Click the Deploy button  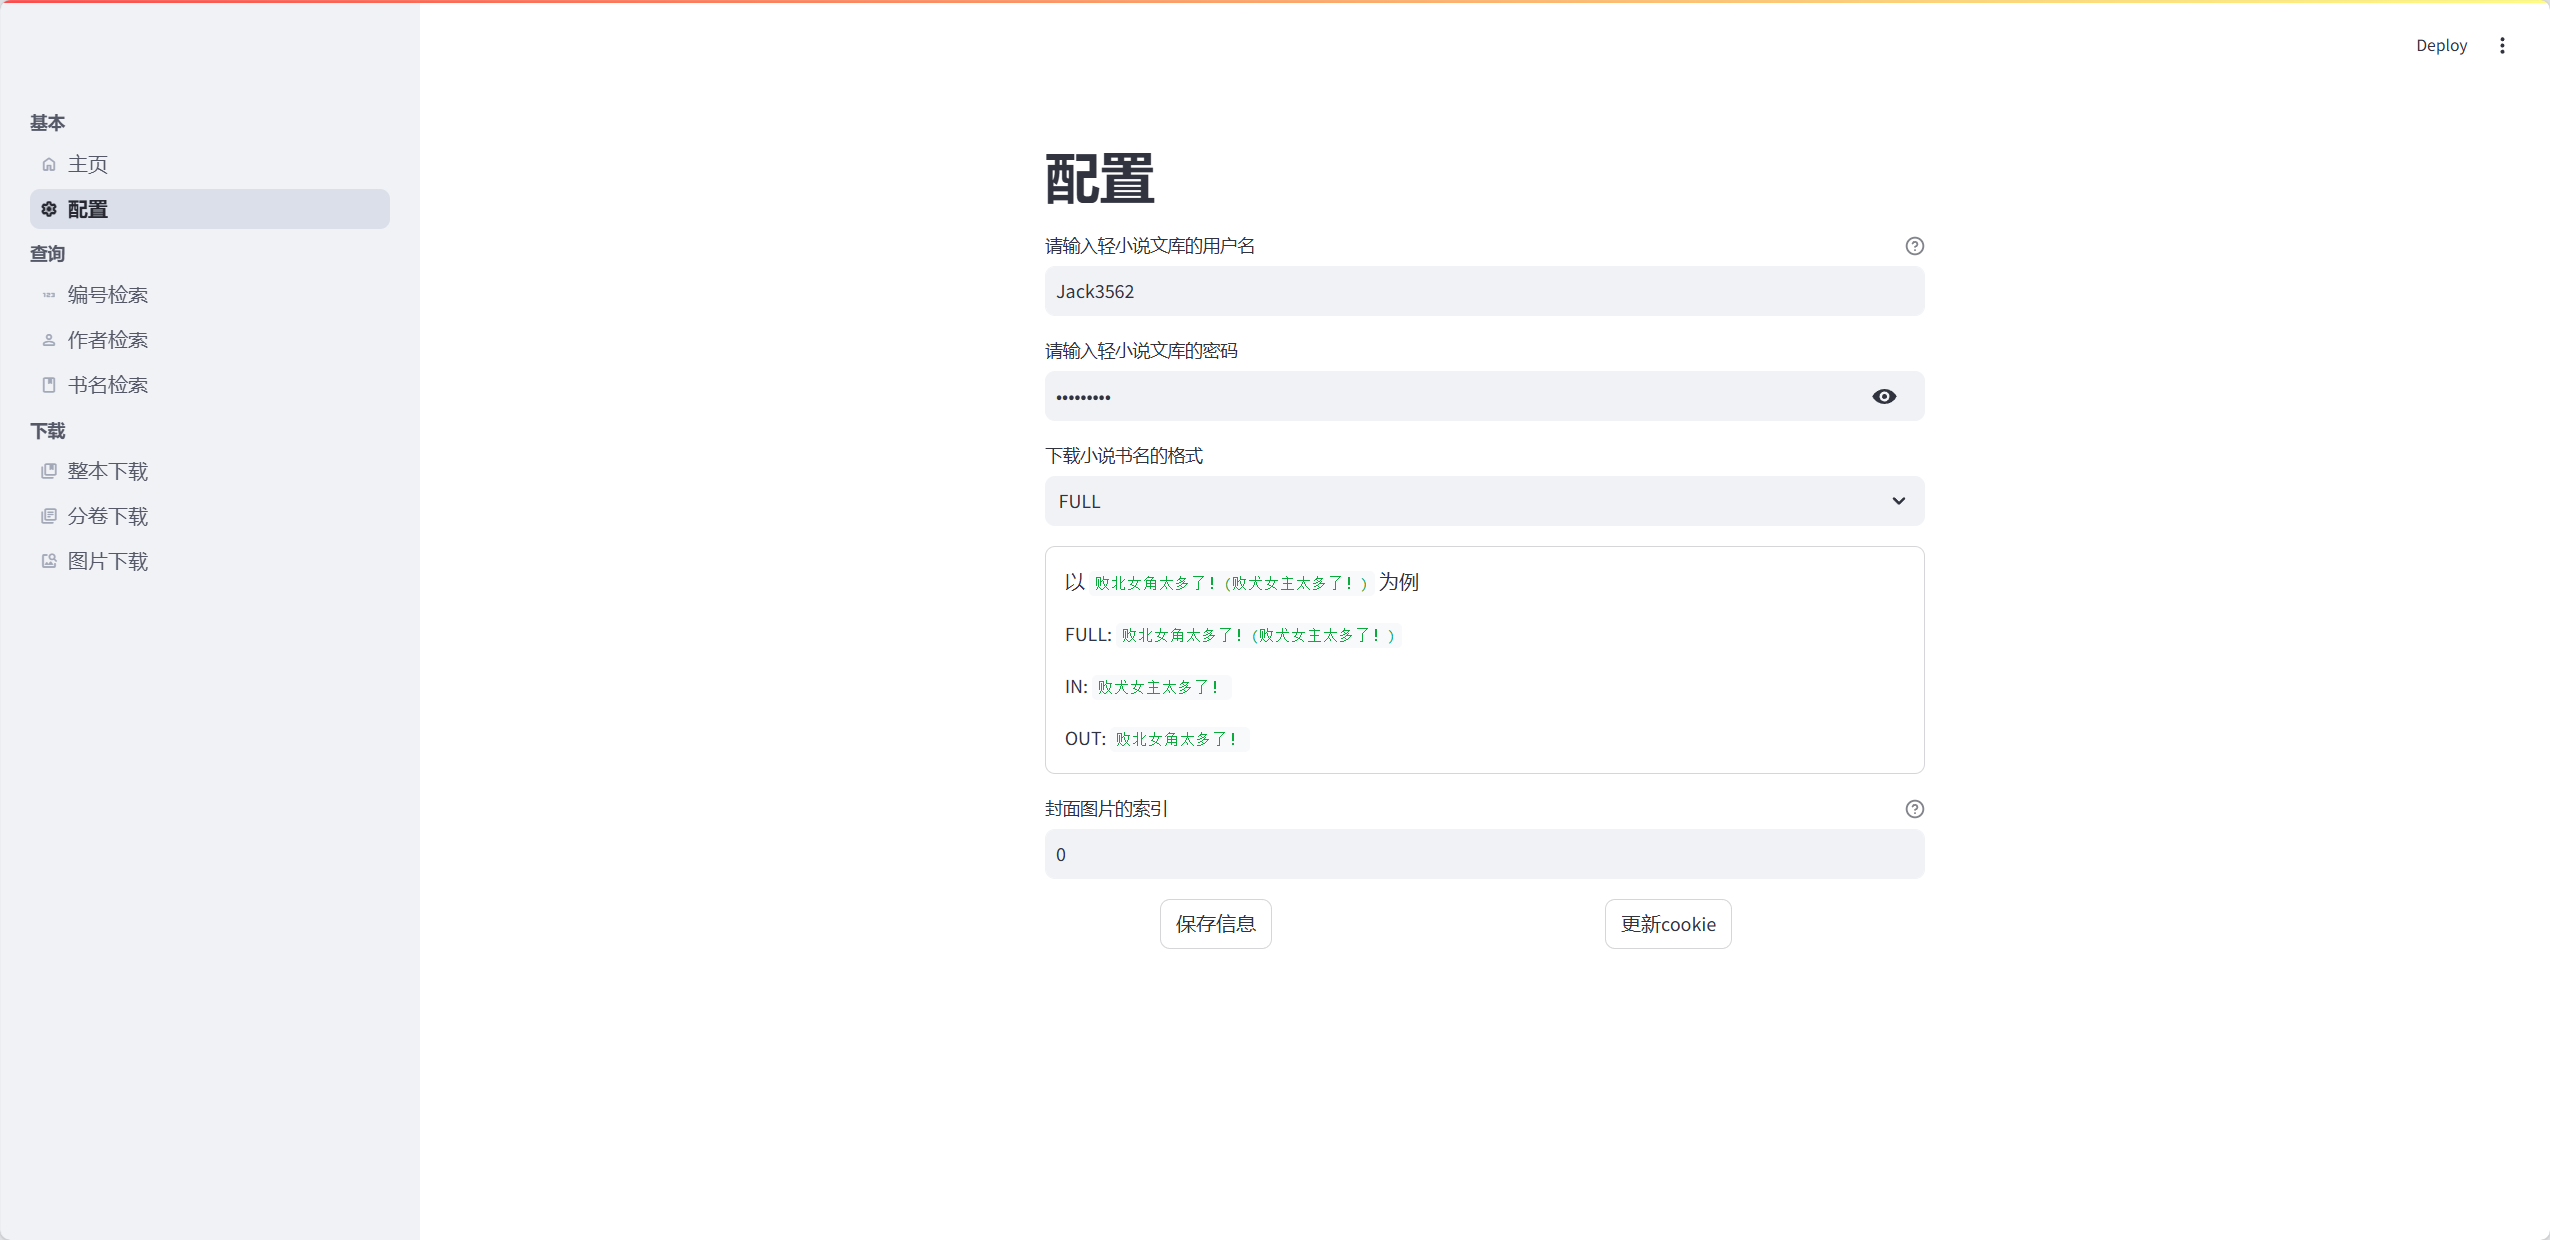pyautogui.click(x=2441, y=45)
